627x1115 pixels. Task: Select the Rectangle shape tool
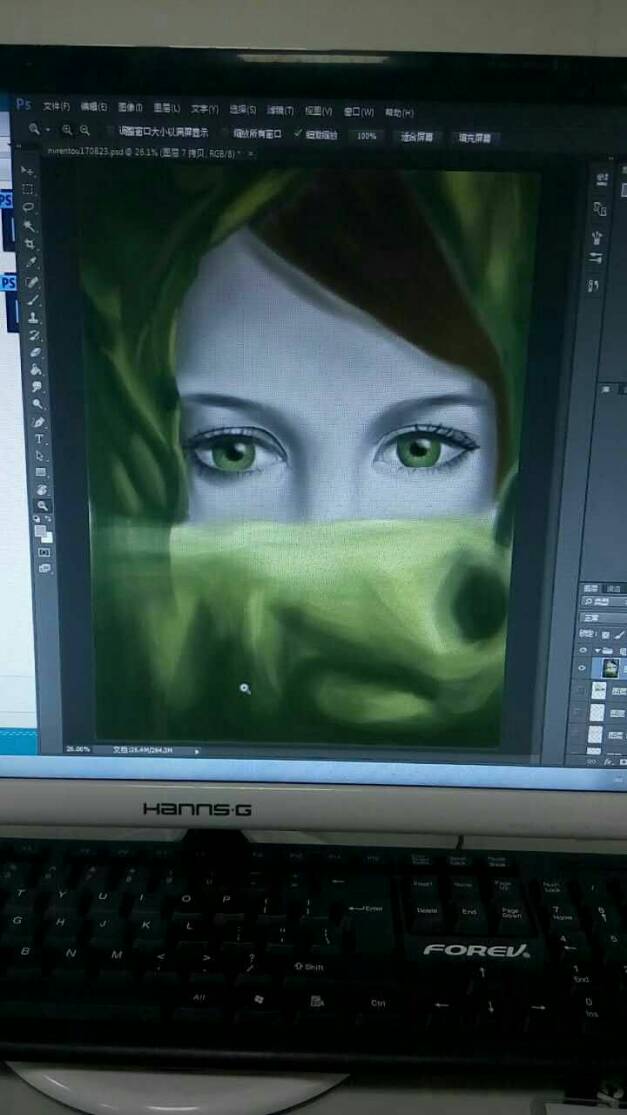(41, 471)
